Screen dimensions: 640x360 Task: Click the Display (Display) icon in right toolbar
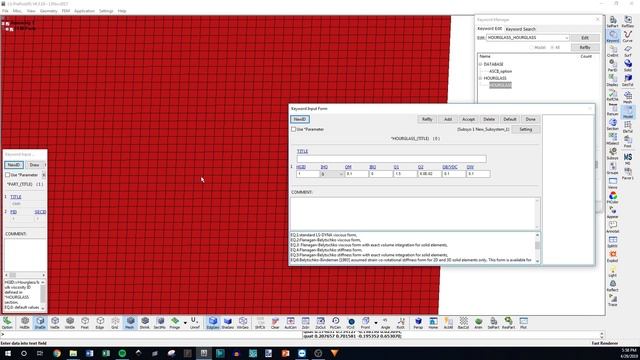click(613, 80)
